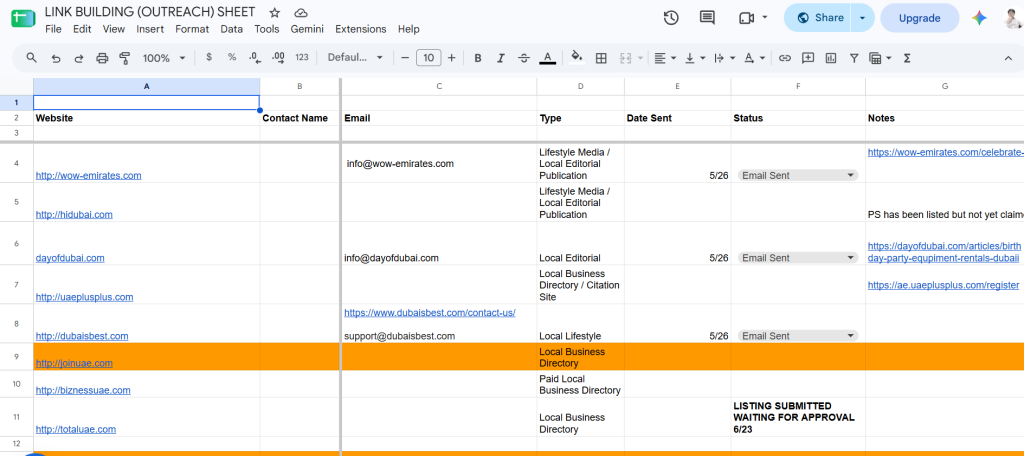Insert a comment
1024x456 pixels.
coord(808,58)
